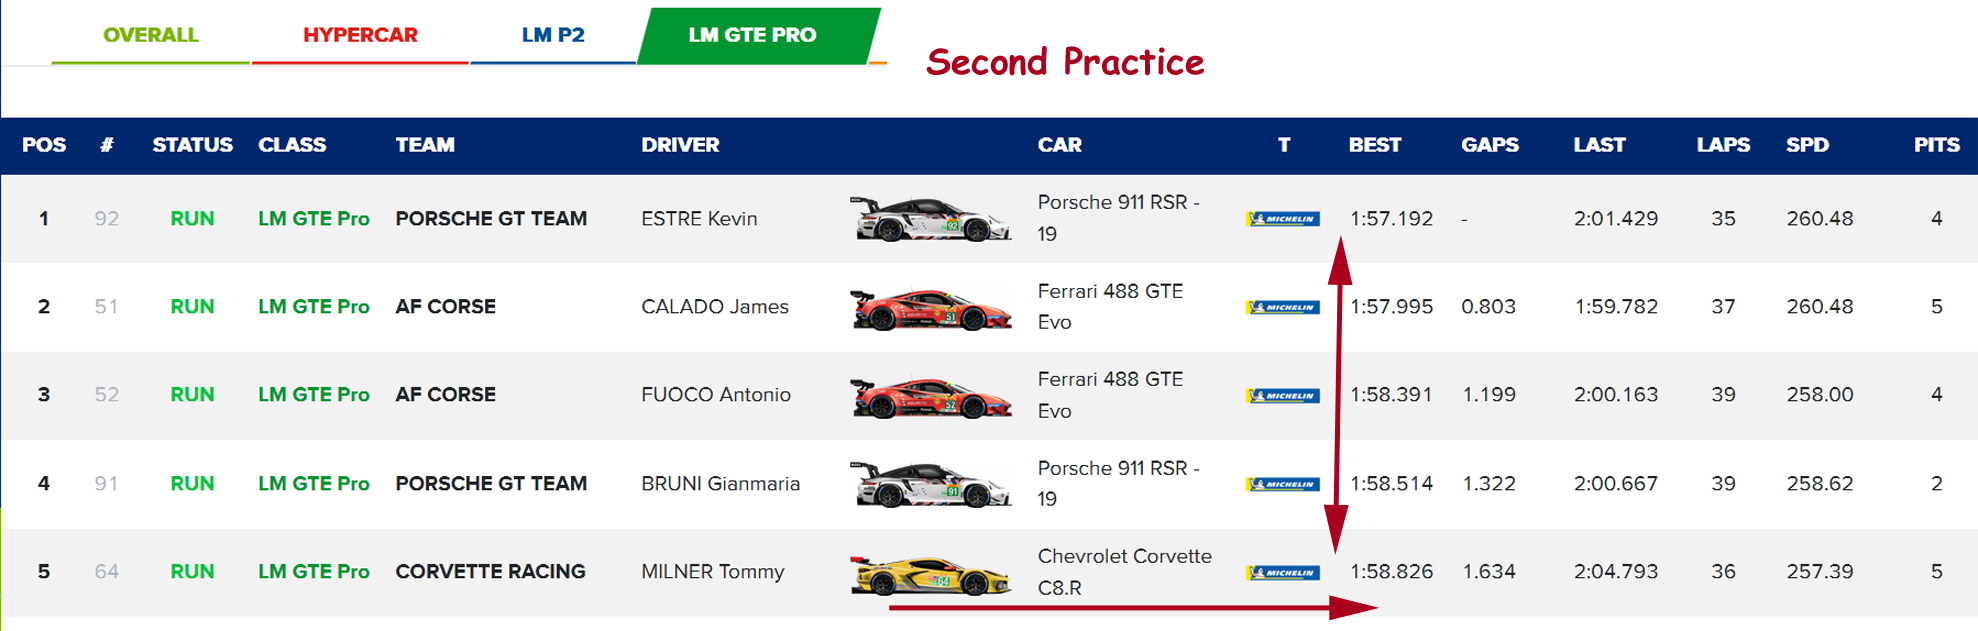Sort by the BEST column header
The width and height of the screenshot is (1978, 631).
click(x=1374, y=145)
